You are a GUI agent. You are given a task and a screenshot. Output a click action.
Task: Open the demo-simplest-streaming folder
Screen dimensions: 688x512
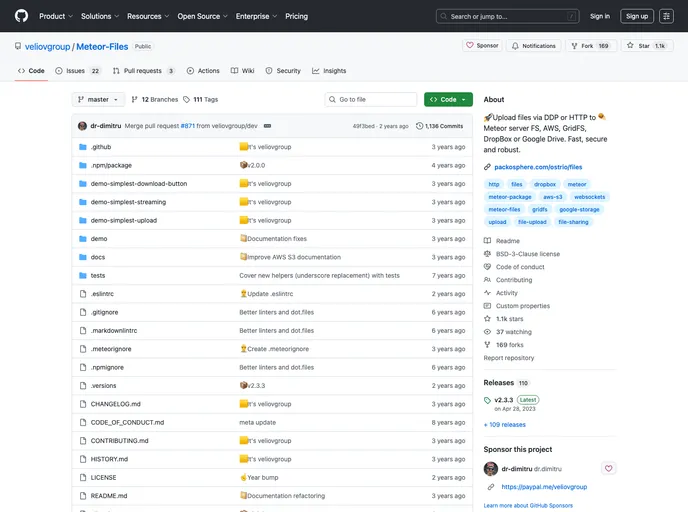pyautogui.click(x=128, y=202)
